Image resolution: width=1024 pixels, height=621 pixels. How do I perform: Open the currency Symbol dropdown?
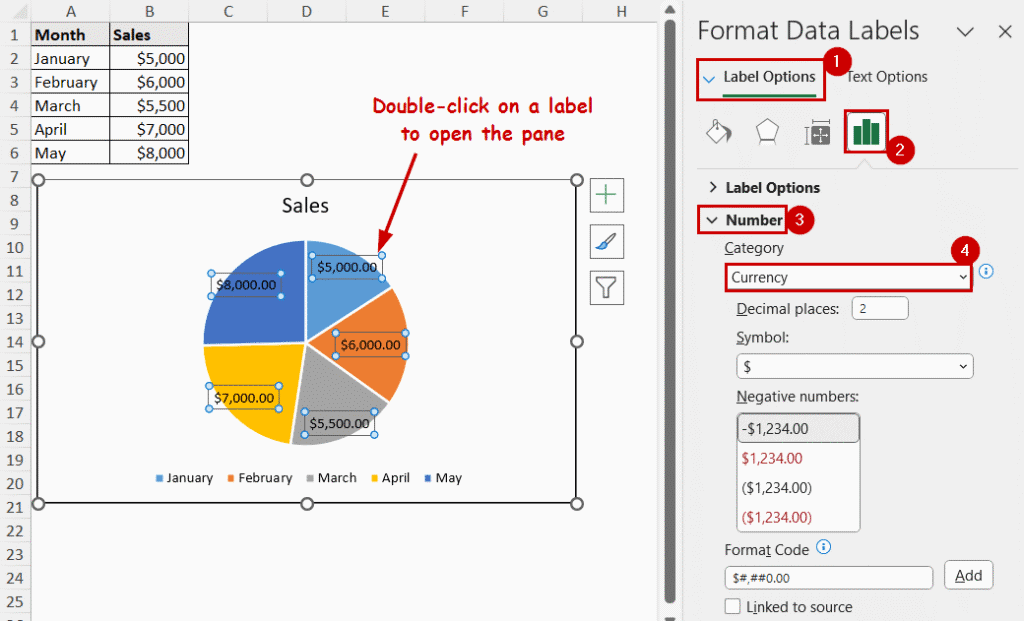click(x=855, y=366)
